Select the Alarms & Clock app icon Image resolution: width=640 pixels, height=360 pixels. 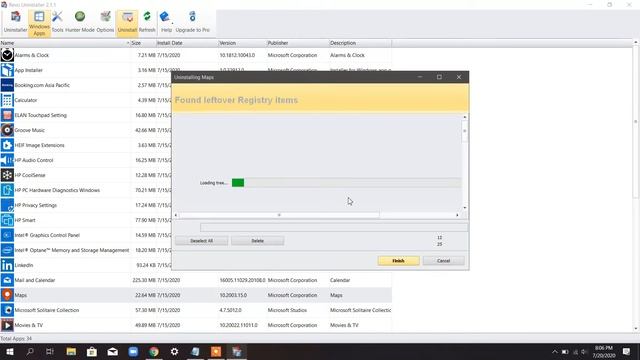click(7, 55)
